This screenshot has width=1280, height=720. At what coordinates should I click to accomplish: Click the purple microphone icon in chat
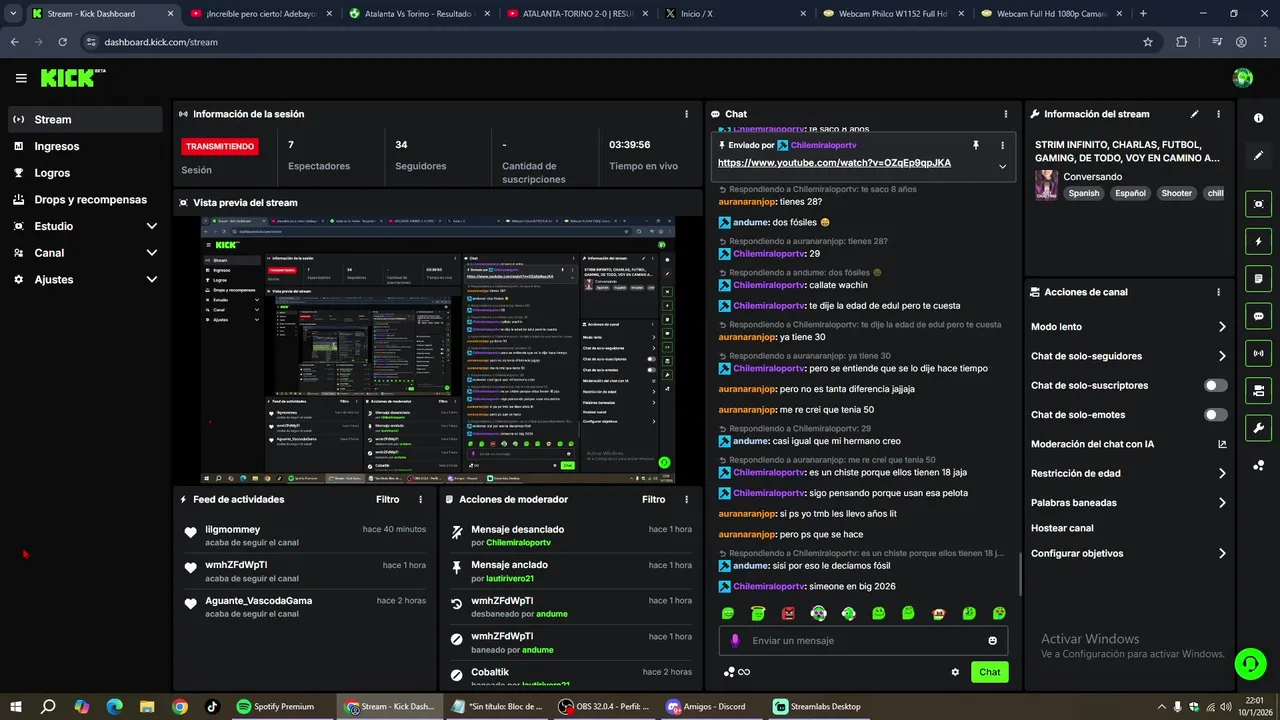tap(735, 641)
